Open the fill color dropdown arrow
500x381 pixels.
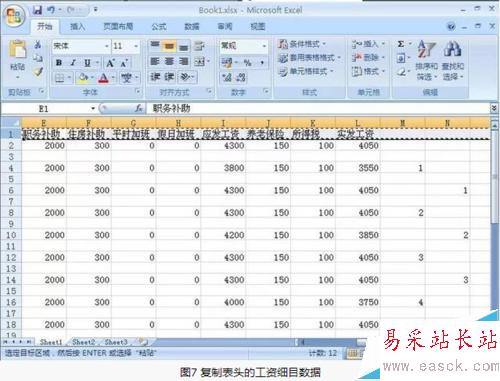pyautogui.click(x=92, y=78)
